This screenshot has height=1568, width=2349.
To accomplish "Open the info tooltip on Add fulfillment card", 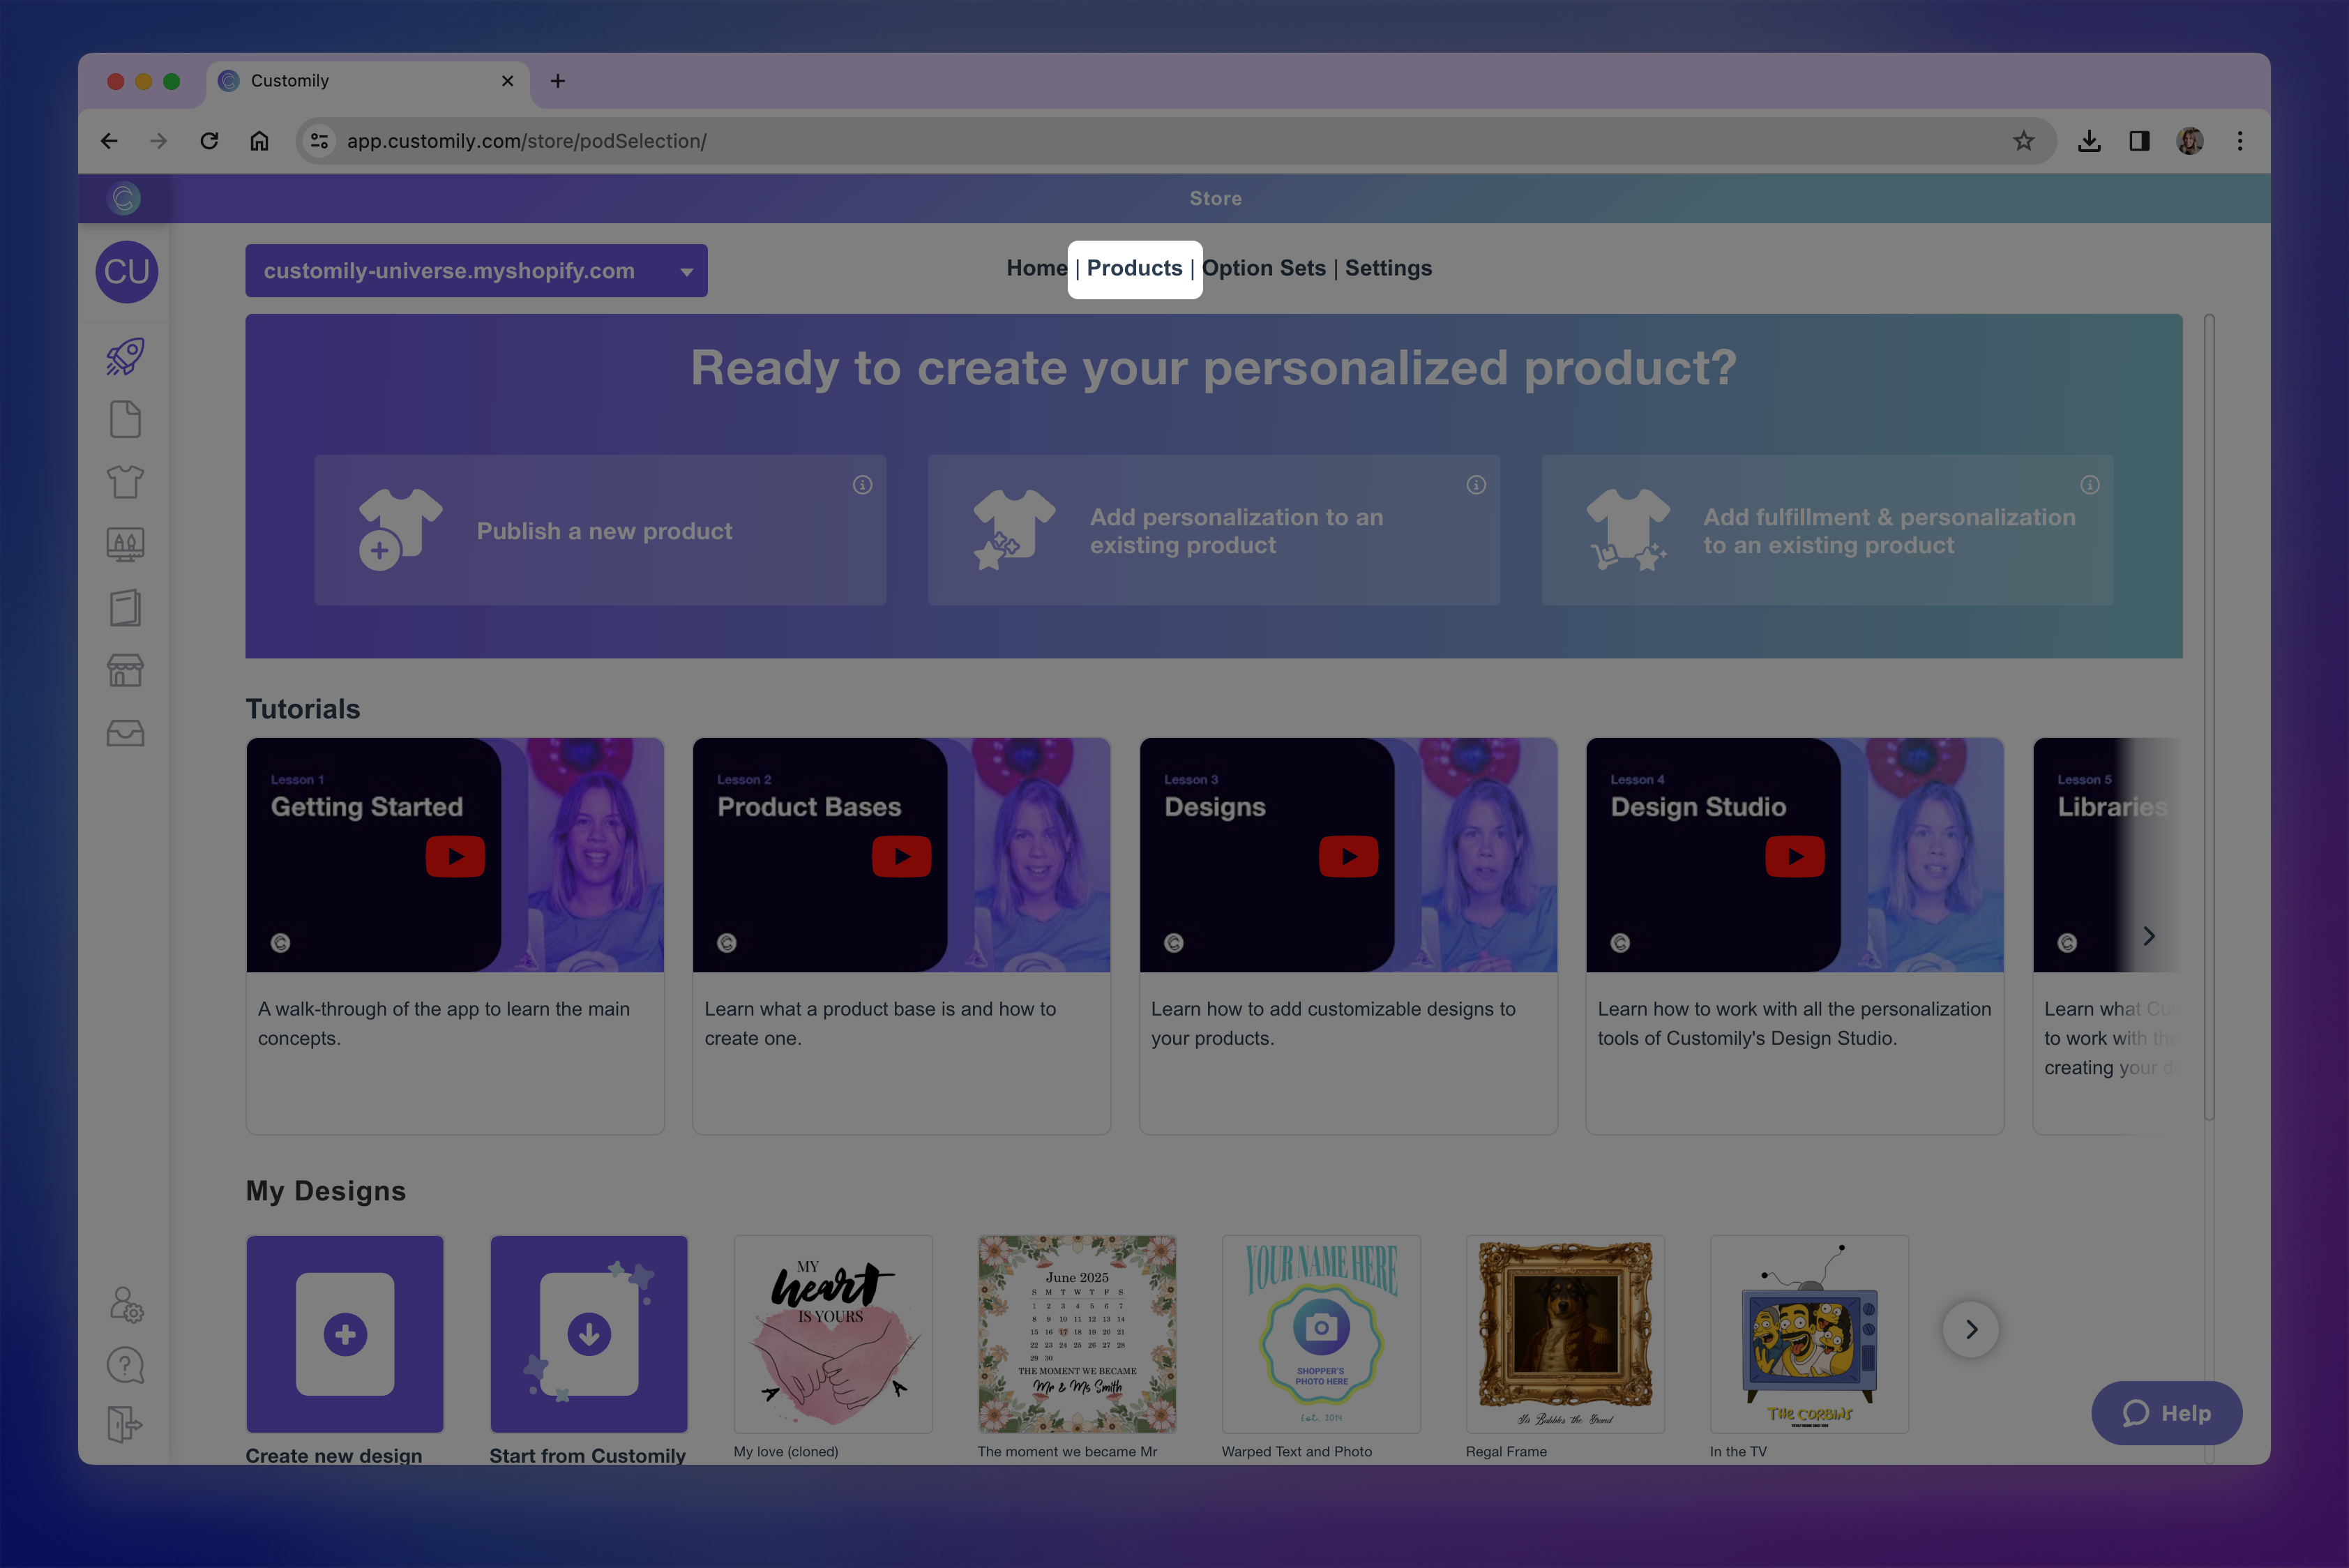I will tap(2091, 484).
